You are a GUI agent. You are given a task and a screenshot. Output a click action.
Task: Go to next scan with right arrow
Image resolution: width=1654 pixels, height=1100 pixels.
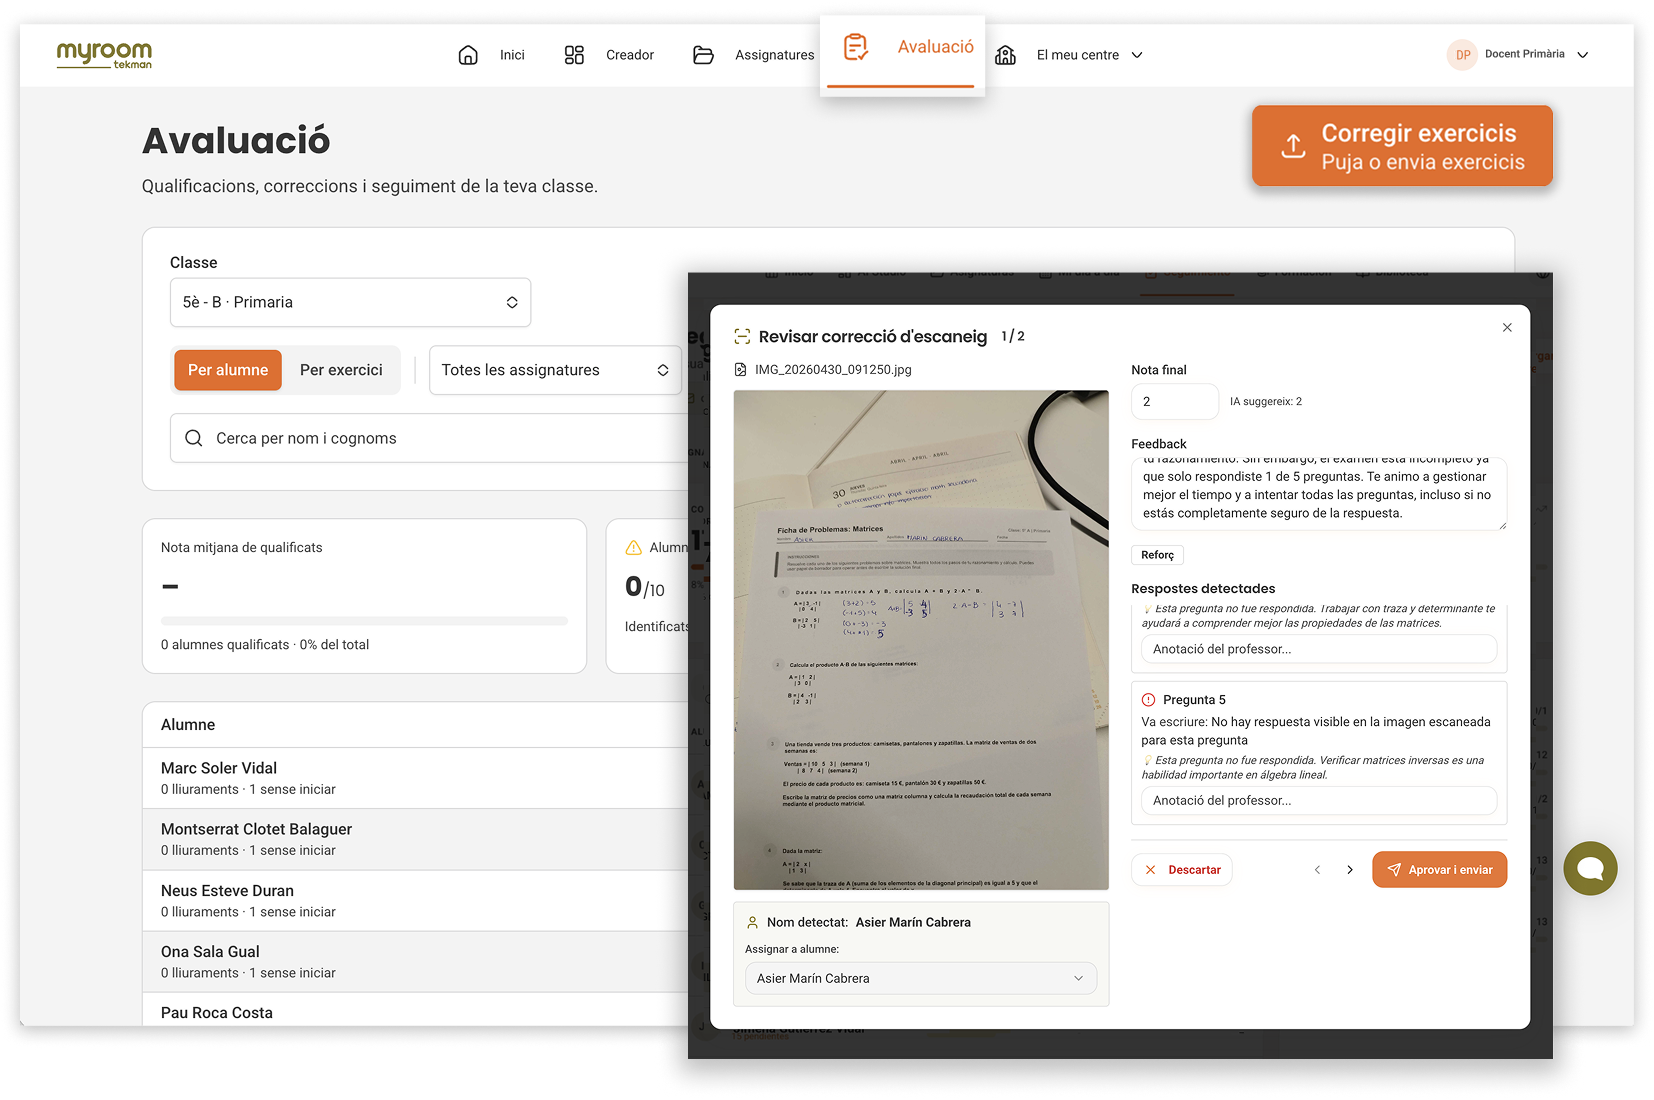point(1350,870)
